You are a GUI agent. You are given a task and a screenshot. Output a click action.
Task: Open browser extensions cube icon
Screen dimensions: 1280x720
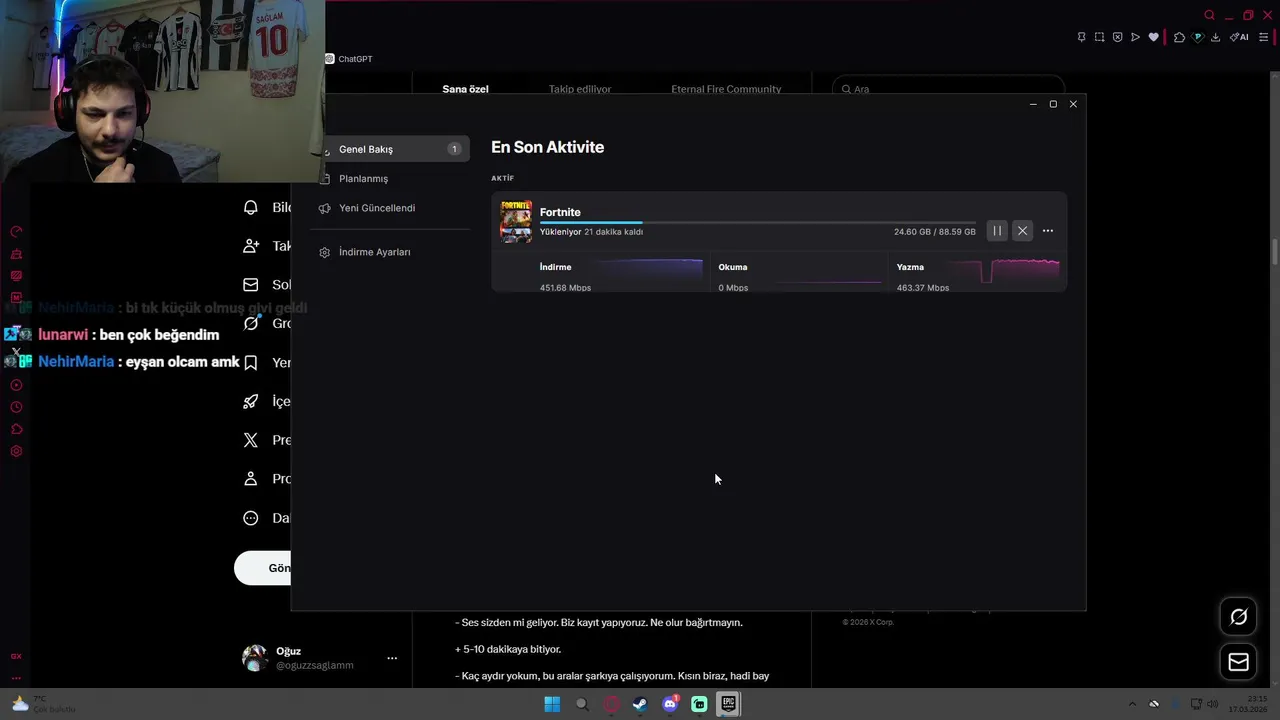point(1179,37)
